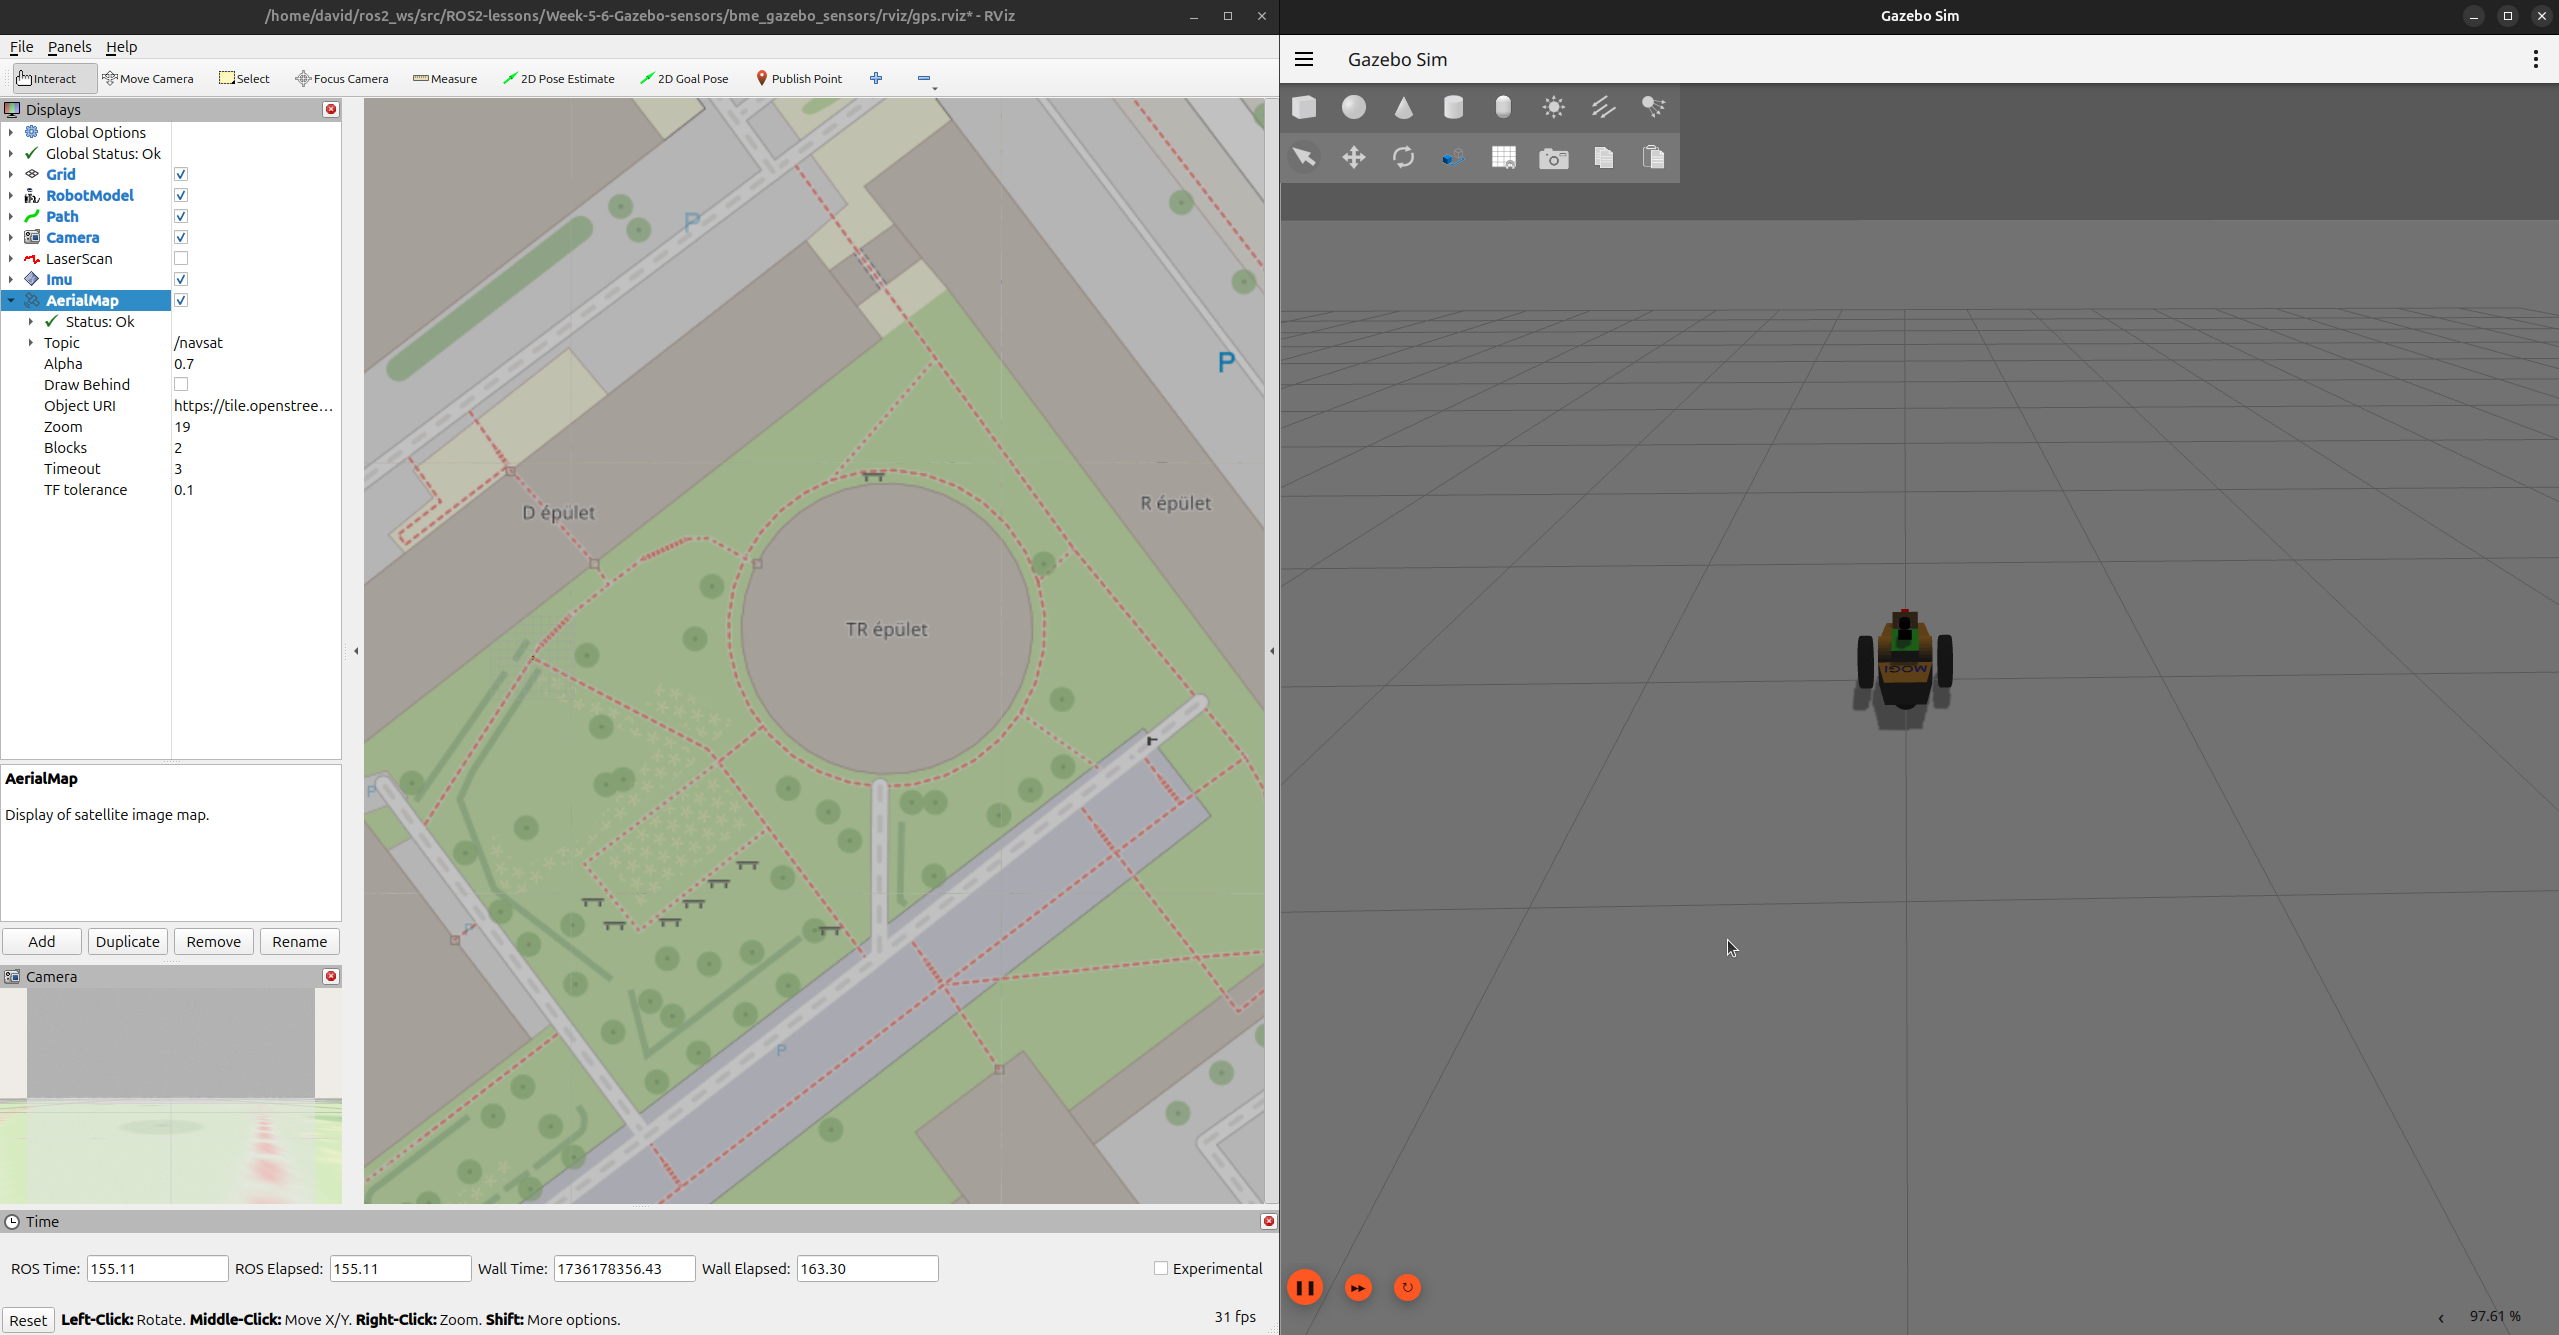Insert a cone shape in Gazebo
This screenshot has height=1335, width=2559.
pos(1404,107)
